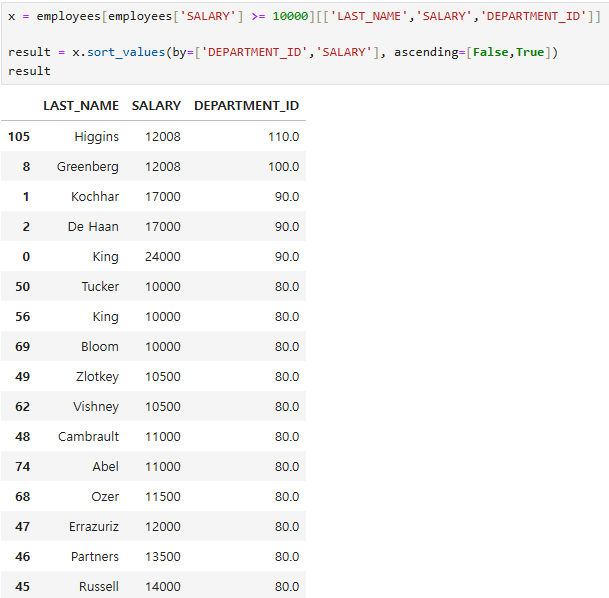The height and width of the screenshot is (598, 609).
Task: Select the Zlotkey name cell
Action: pyautogui.click(x=97, y=377)
